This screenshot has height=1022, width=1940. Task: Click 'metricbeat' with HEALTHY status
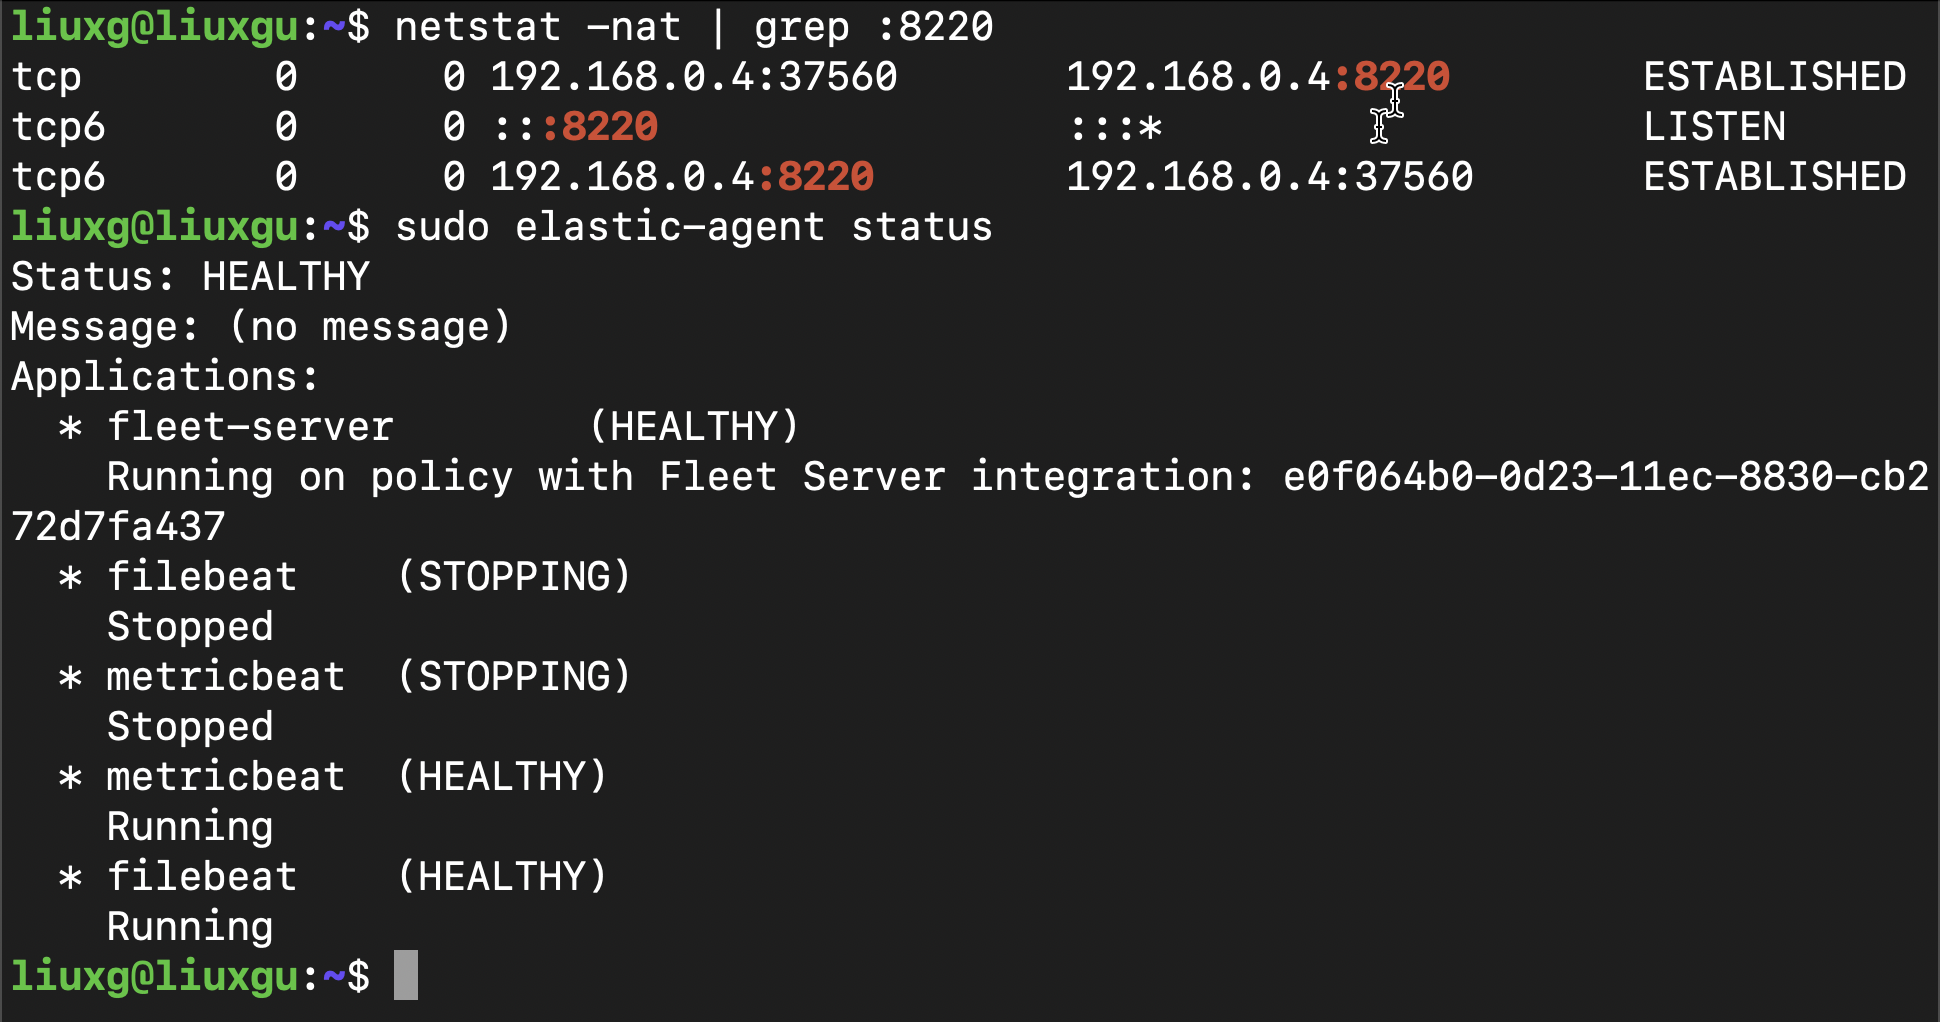(x=226, y=777)
